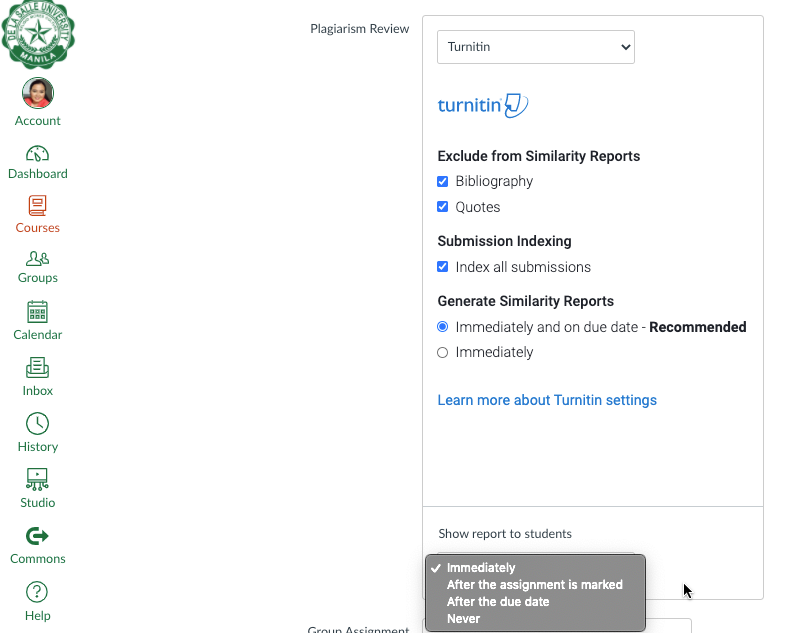Click the Index all submissions label text
This screenshot has width=799, height=633.
click(523, 267)
